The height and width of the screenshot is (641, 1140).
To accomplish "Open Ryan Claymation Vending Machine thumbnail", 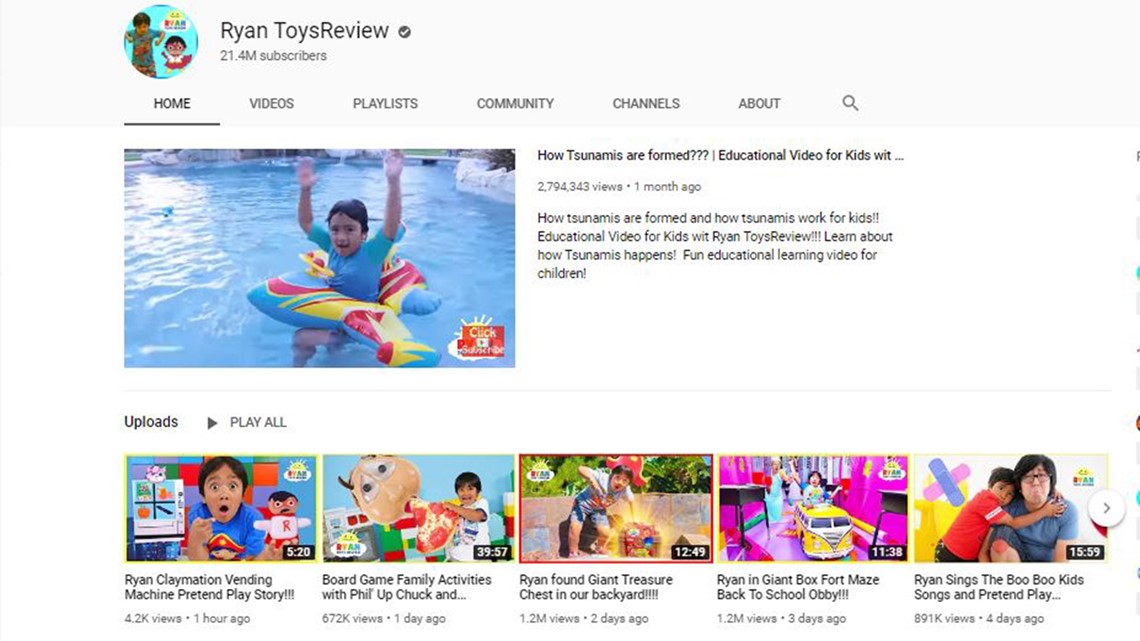I will click(221, 508).
